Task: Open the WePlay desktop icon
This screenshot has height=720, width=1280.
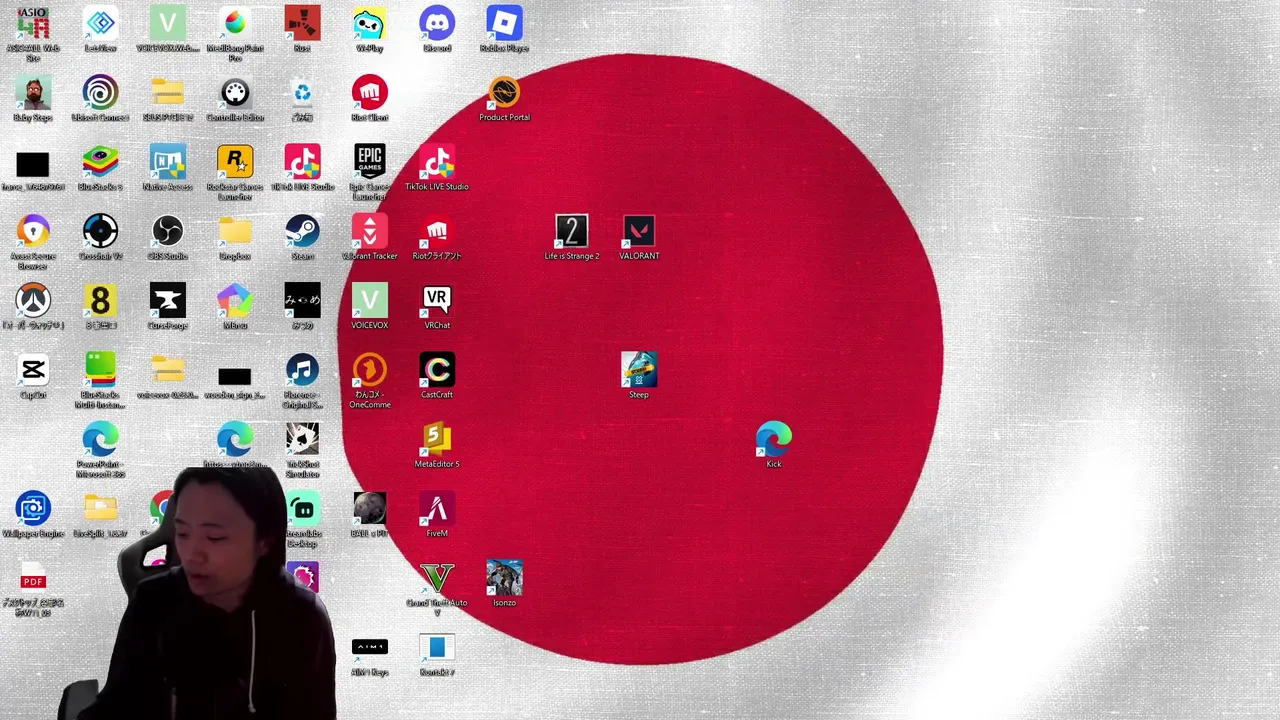Action: pos(369,23)
